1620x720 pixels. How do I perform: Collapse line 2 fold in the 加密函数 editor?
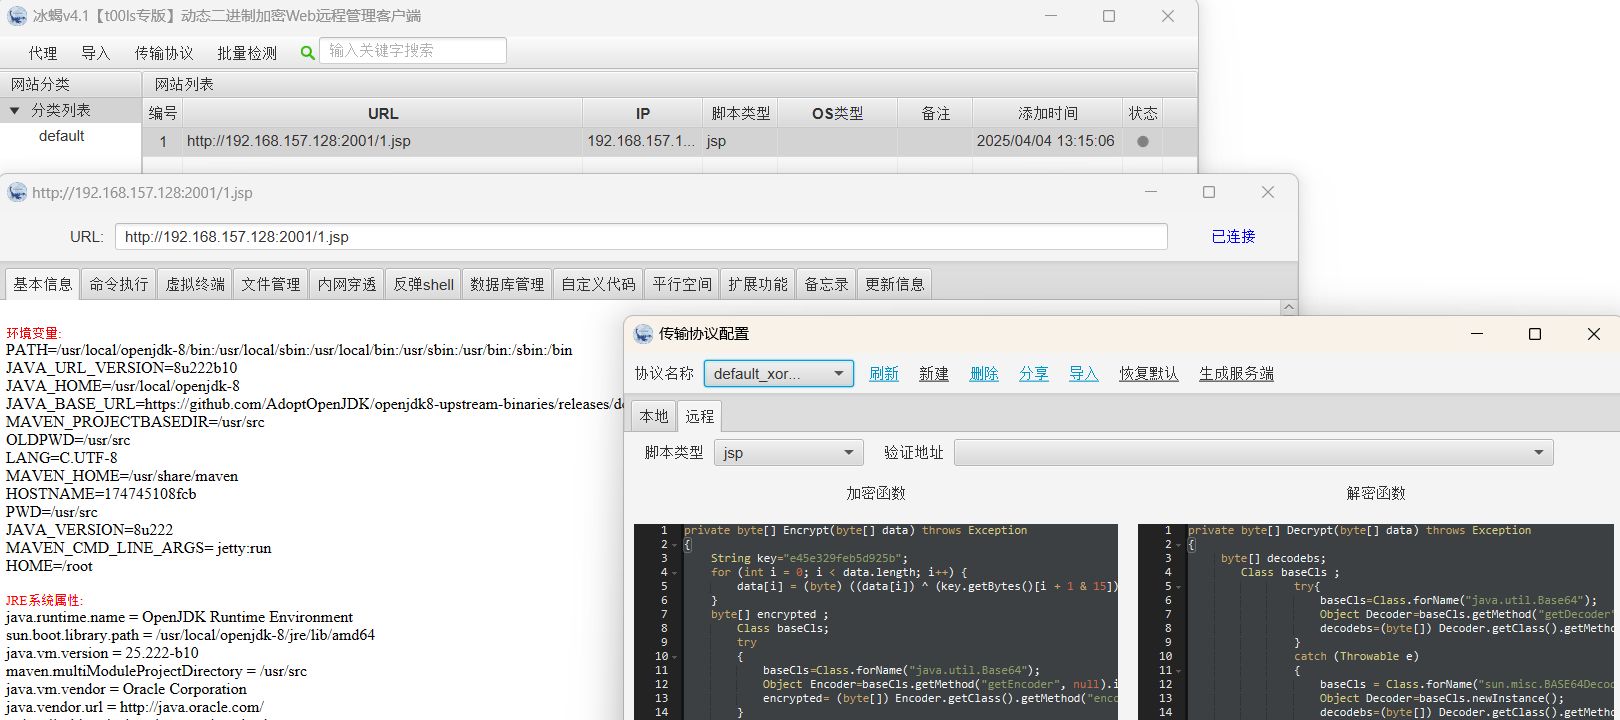(x=674, y=545)
